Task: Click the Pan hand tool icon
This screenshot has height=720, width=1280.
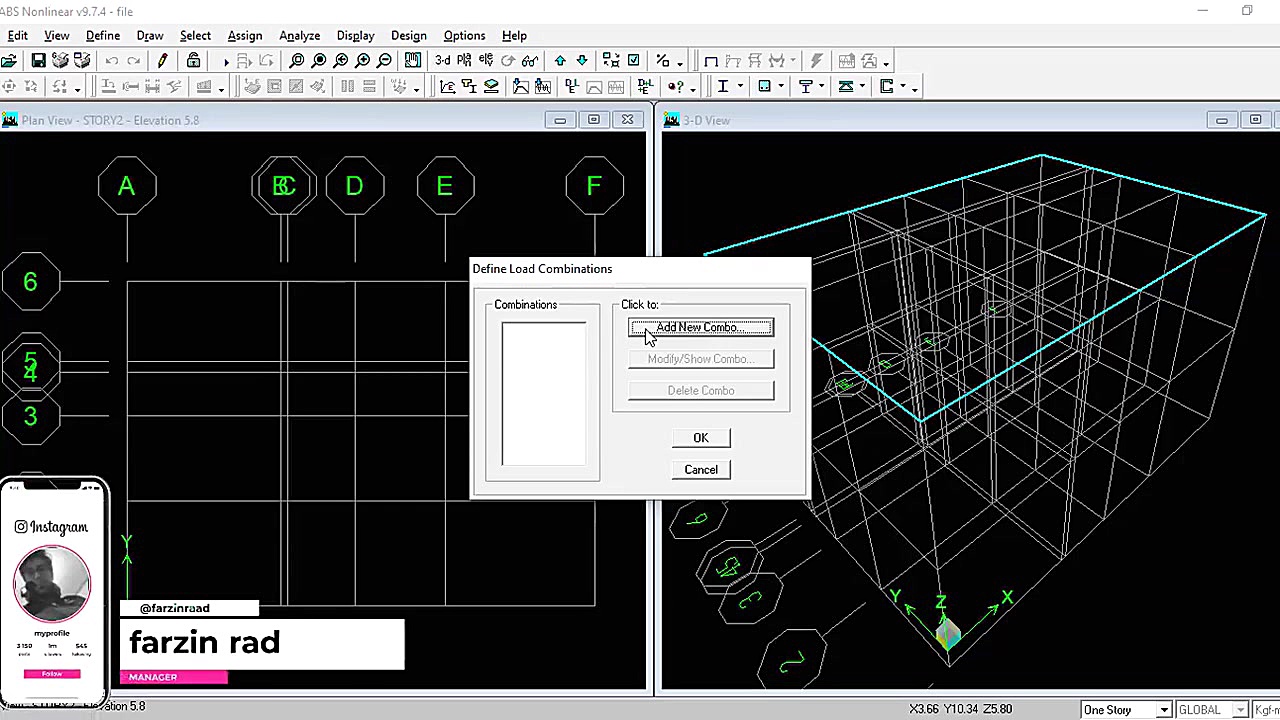Action: coord(412,61)
